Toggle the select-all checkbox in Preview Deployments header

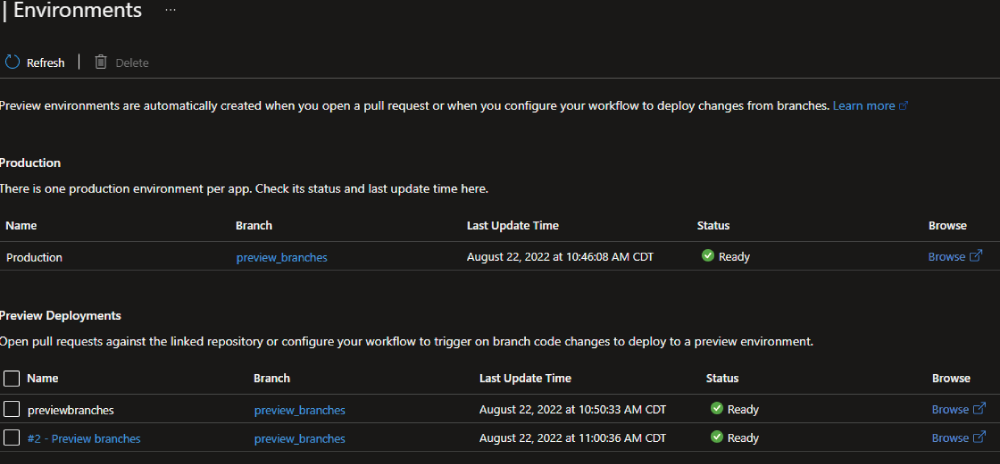11,379
